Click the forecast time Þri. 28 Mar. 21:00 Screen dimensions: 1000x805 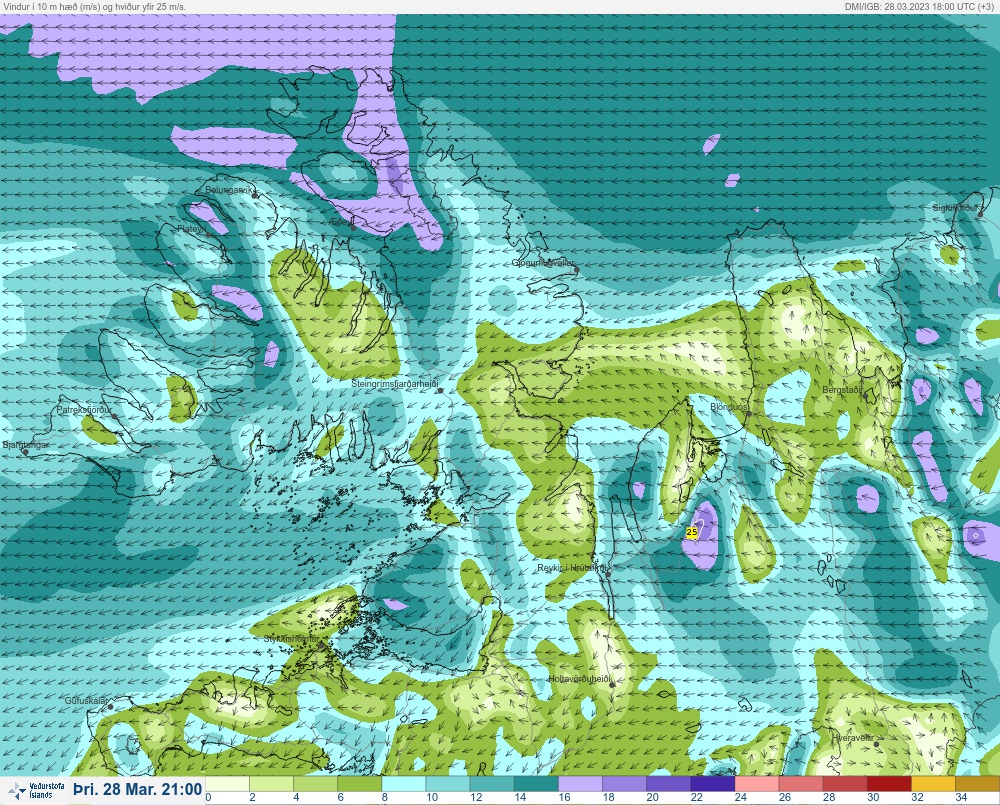tap(138, 790)
